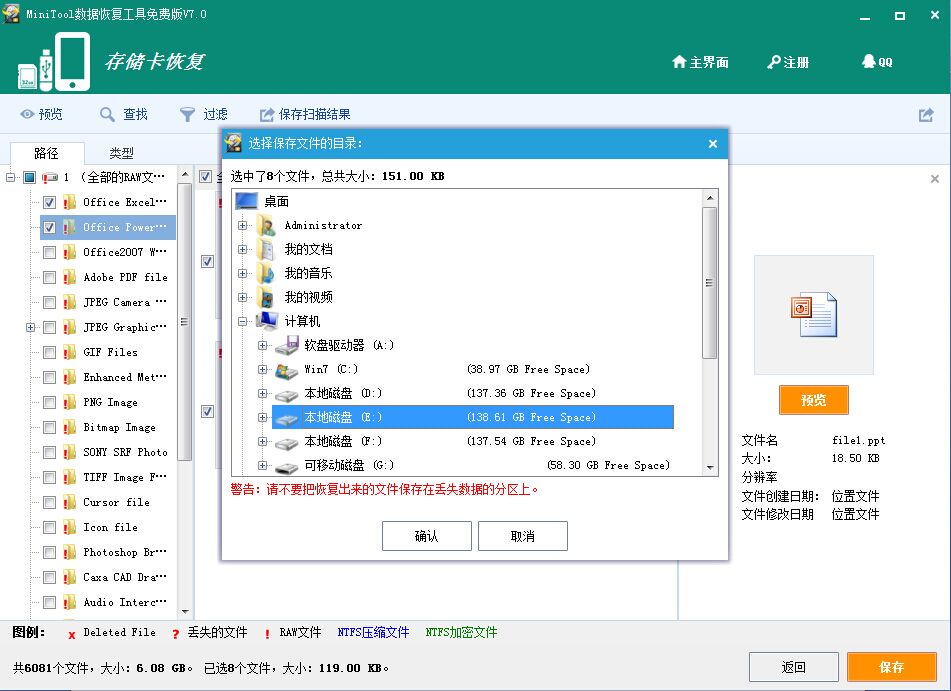
Task: Check the Office2007 W... checkbox
Action: tap(49, 252)
